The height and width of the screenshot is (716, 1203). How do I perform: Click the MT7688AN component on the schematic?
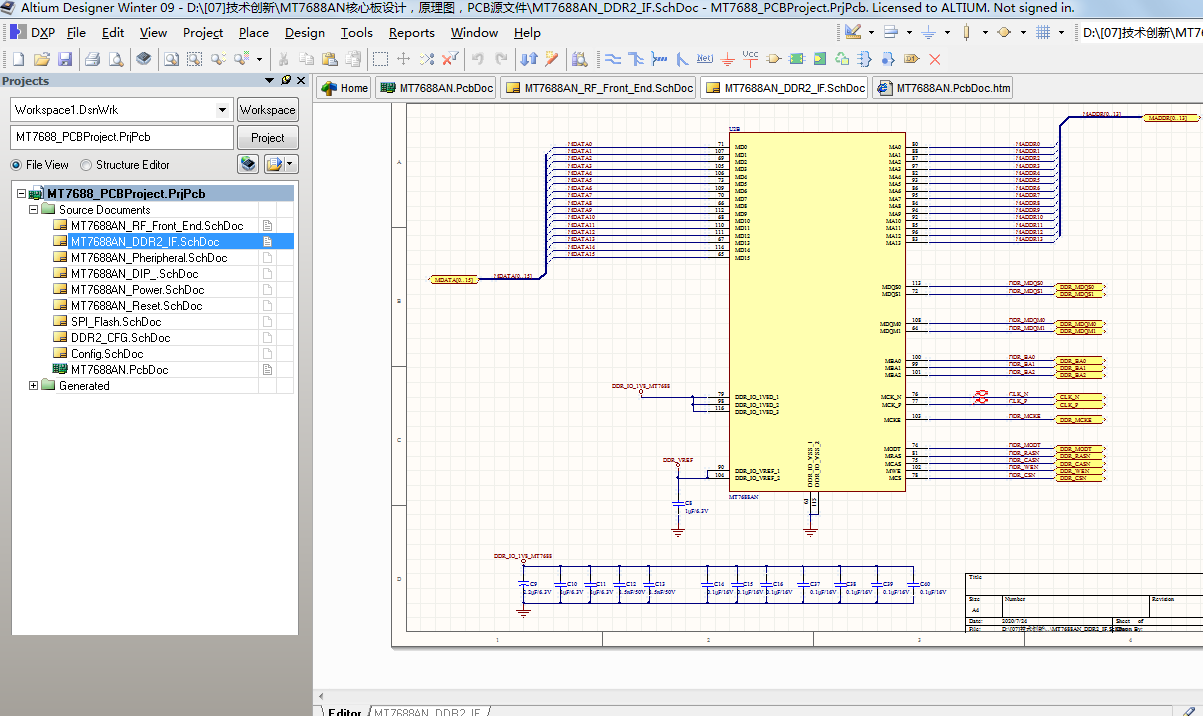817,311
